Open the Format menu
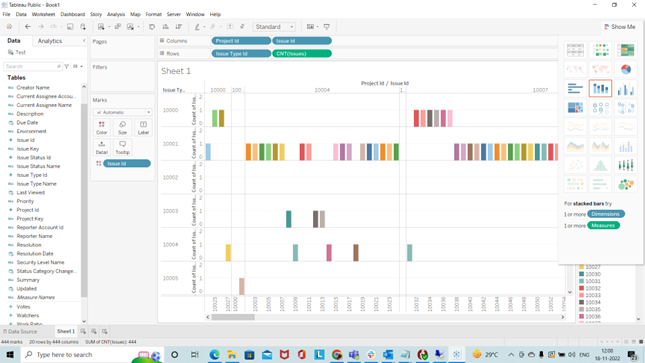 (153, 14)
